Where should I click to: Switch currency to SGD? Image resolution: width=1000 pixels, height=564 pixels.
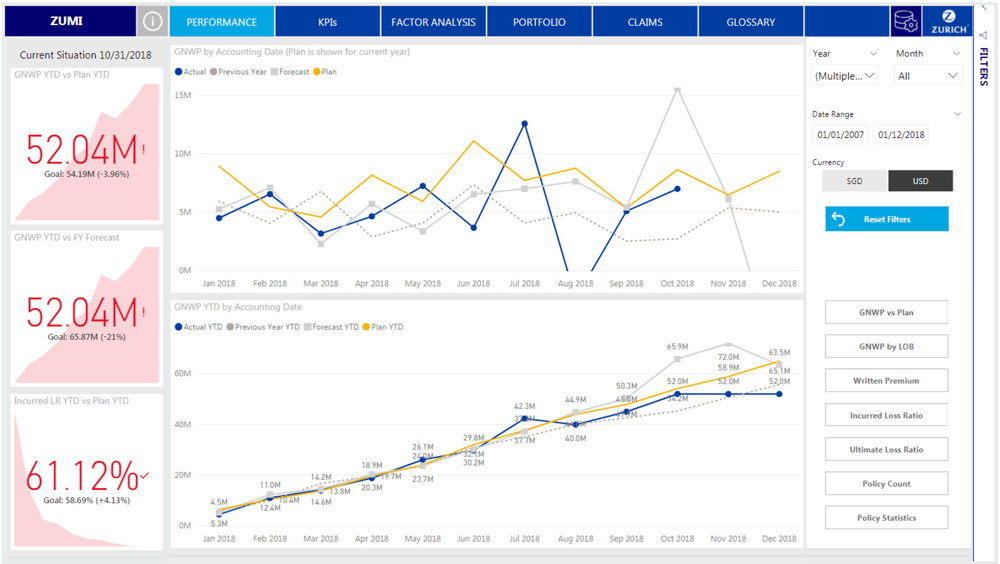click(854, 181)
